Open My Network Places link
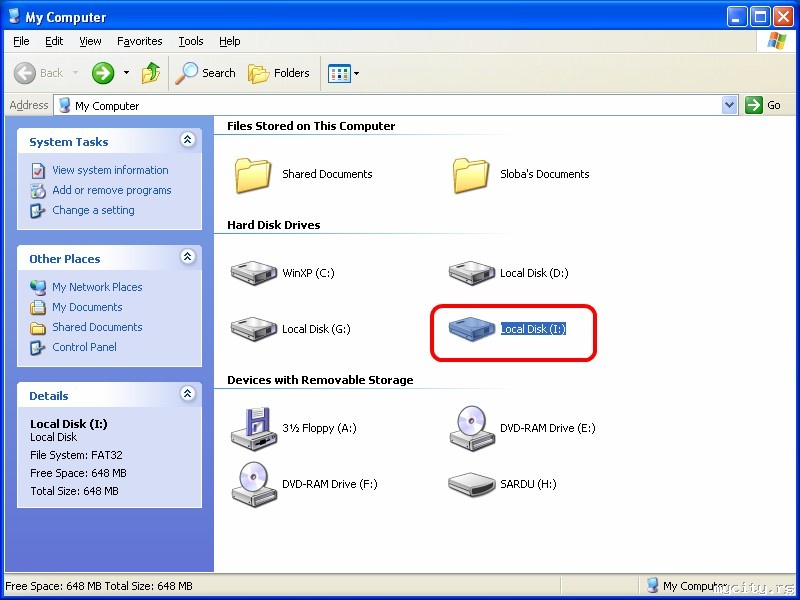800x600 pixels. (x=97, y=287)
